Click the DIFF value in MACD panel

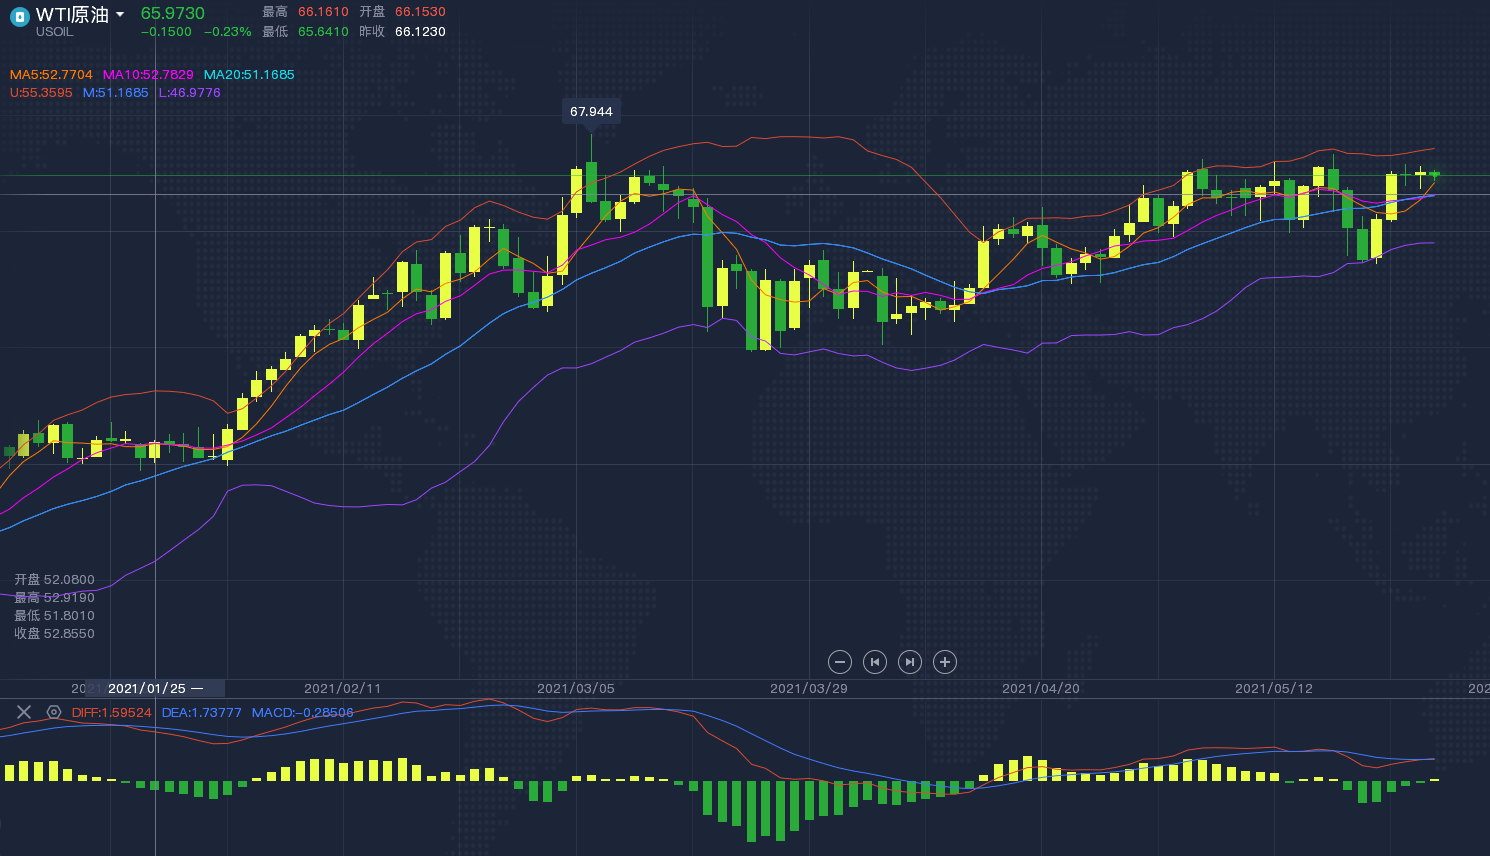click(111, 713)
